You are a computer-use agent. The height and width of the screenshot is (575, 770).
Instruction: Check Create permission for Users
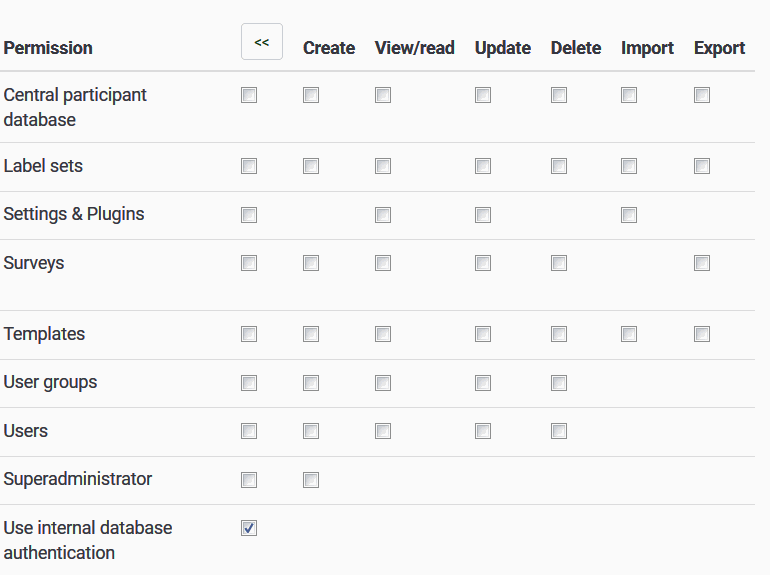coord(311,431)
